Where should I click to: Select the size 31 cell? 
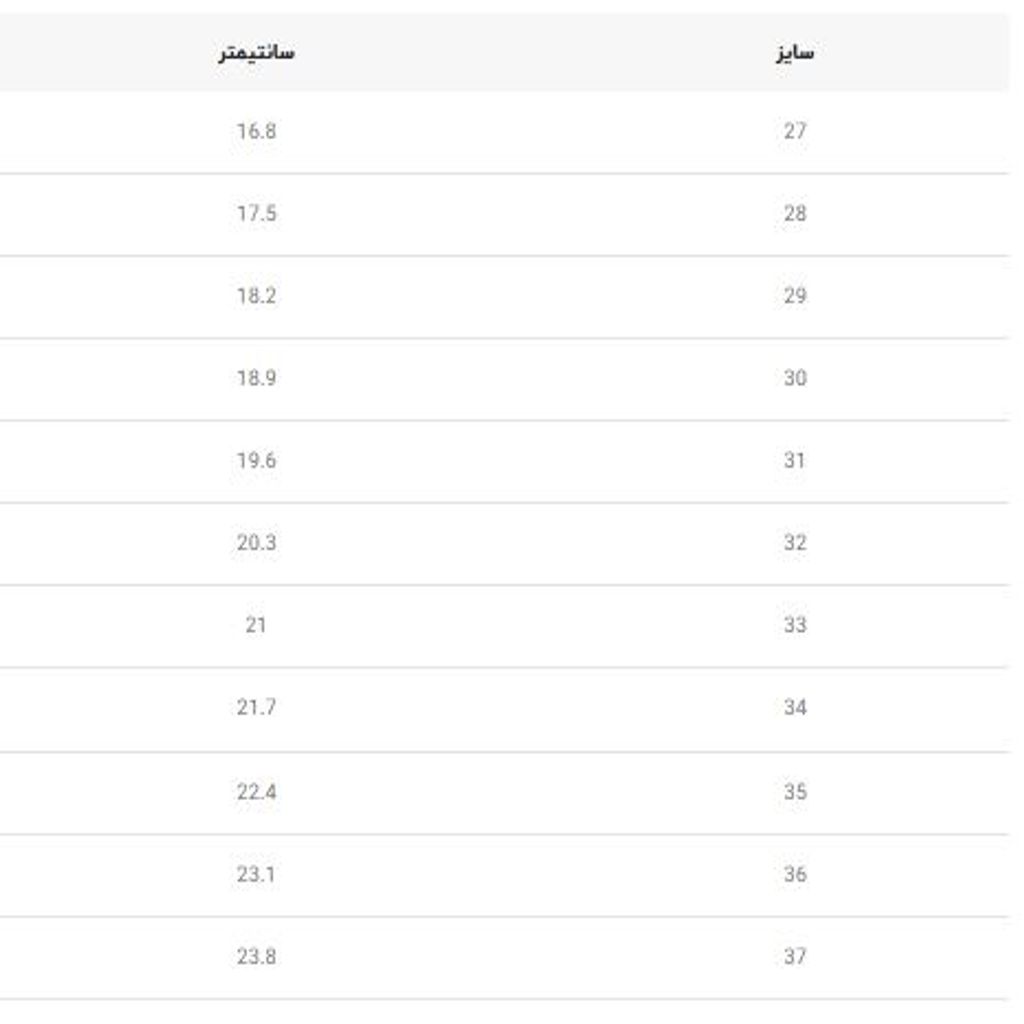(x=795, y=461)
